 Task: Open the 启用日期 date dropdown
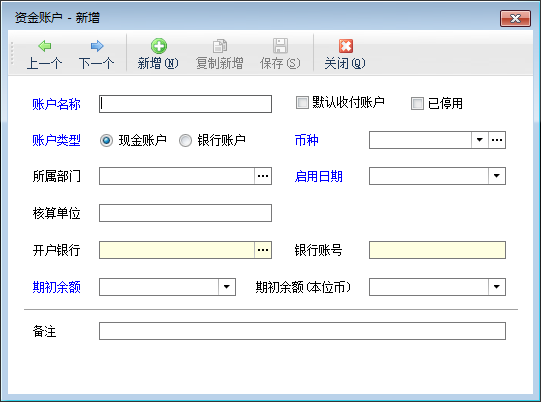click(x=497, y=176)
